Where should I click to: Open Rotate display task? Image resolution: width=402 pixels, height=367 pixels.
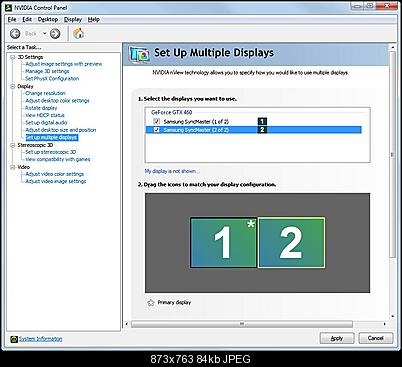41,108
